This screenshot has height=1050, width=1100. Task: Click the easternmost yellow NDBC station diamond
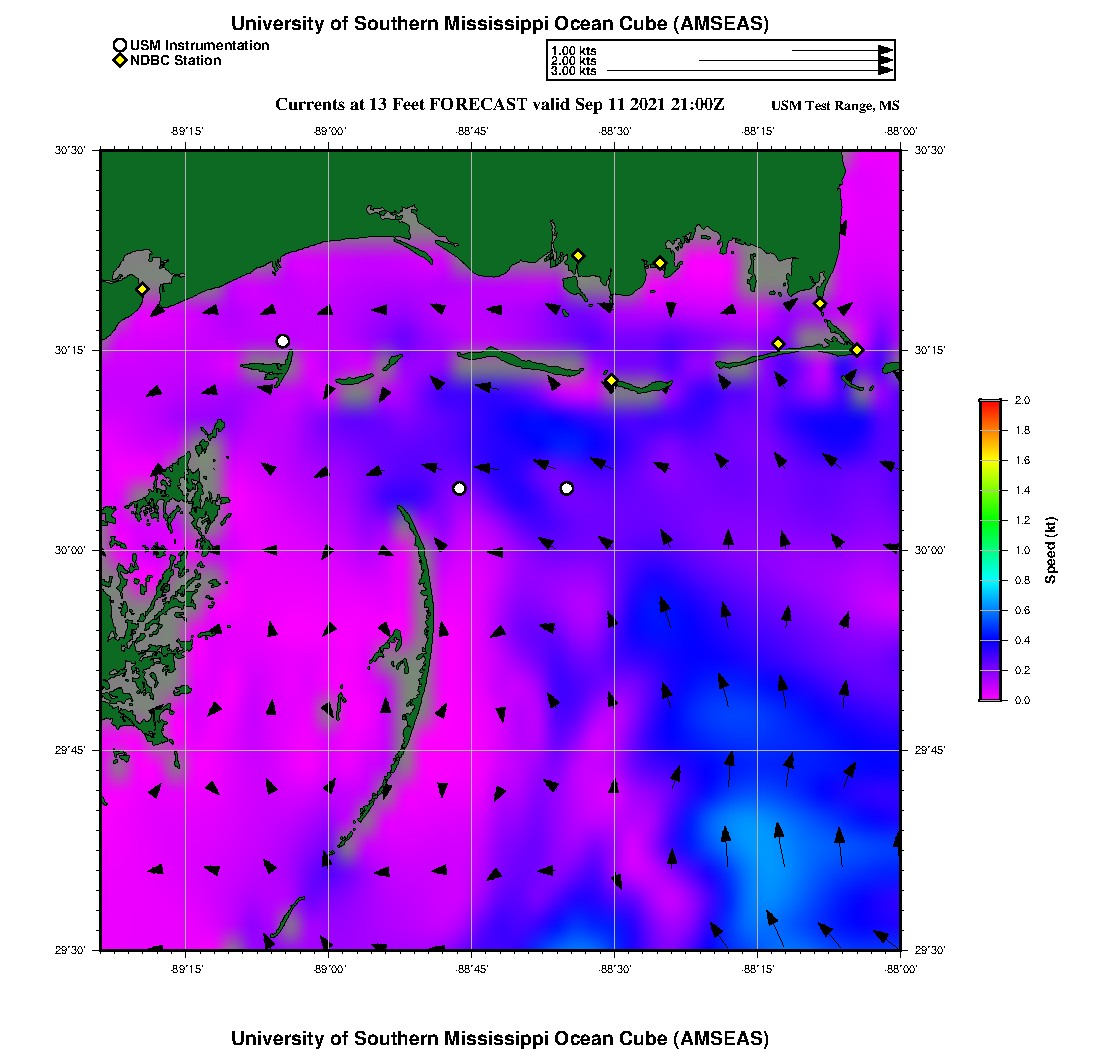857,349
